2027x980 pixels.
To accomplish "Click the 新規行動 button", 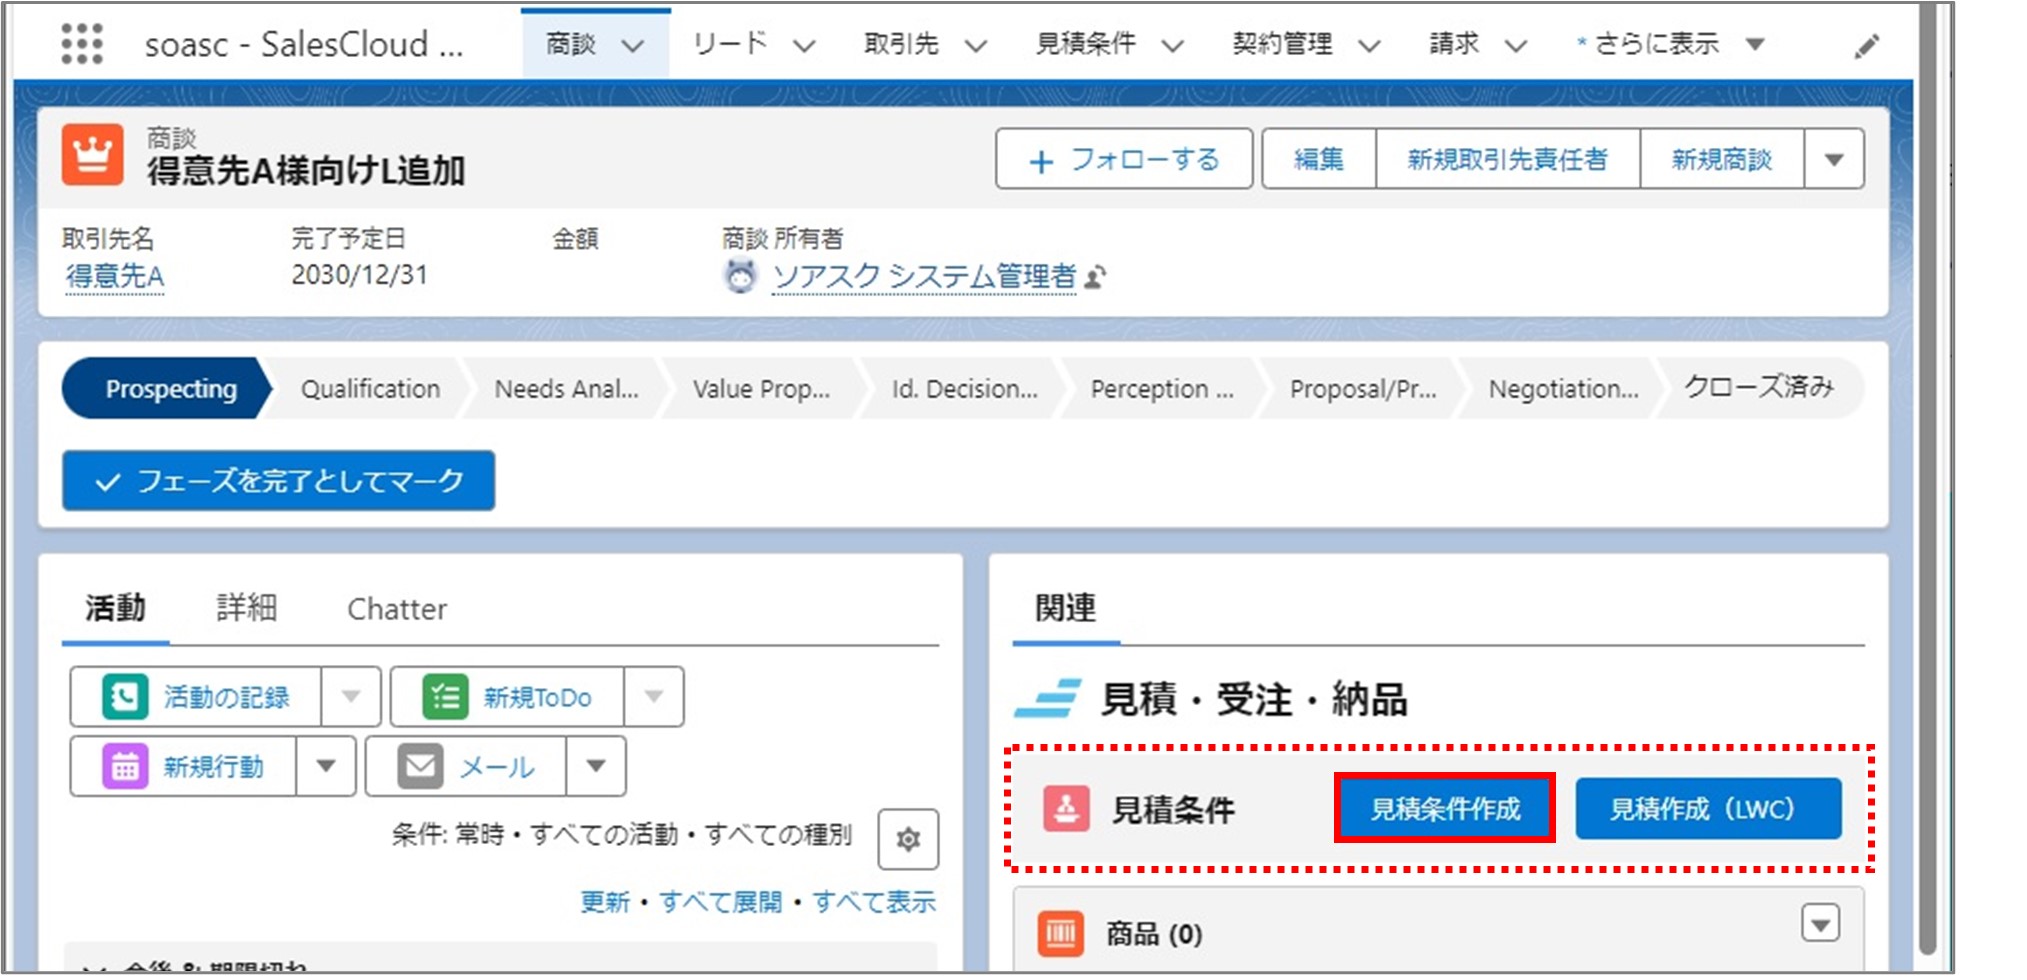I will [x=183, y=766].
